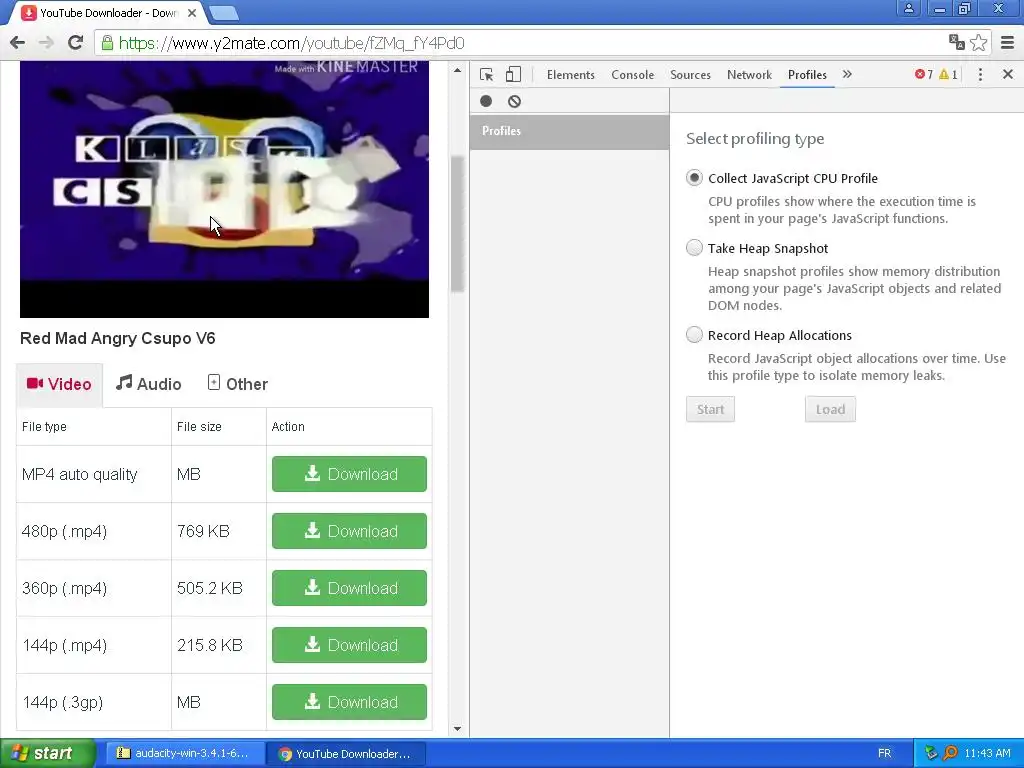Screen dimensions: 1024x768
Task: Open the translate page icon in address bar
Action: tap(956, 42)
